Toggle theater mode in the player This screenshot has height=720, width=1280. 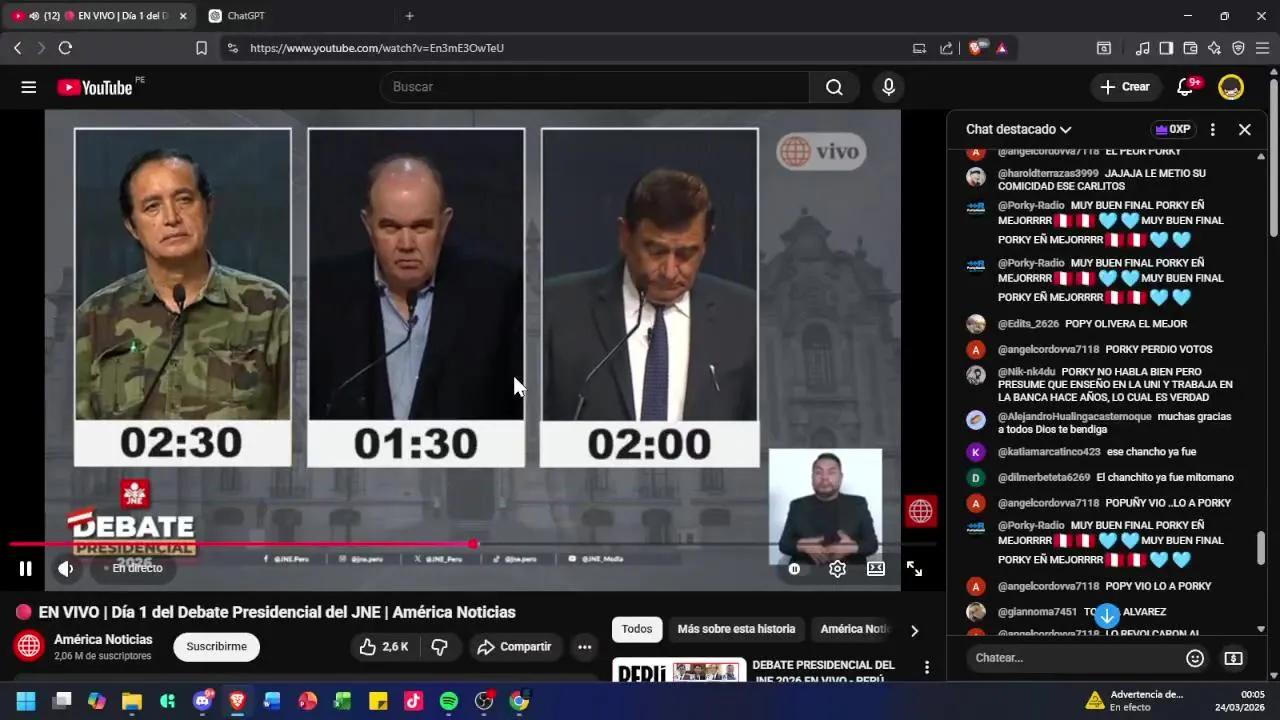pos(876,569)
